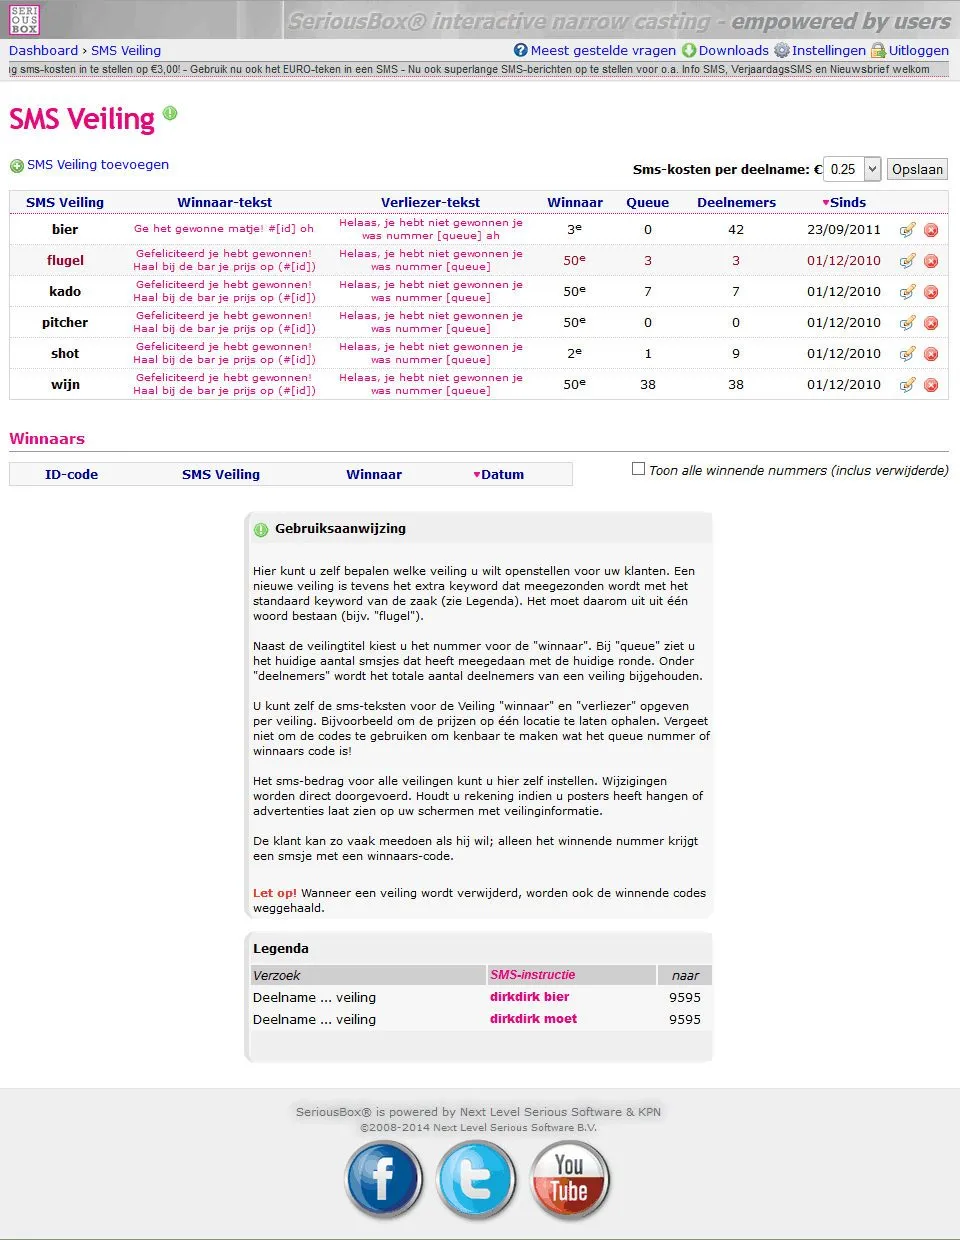This screenshot has width=960, height=1240.
Task: Click the Uitloggen padlock icon
Action: [x=878, y=50]
